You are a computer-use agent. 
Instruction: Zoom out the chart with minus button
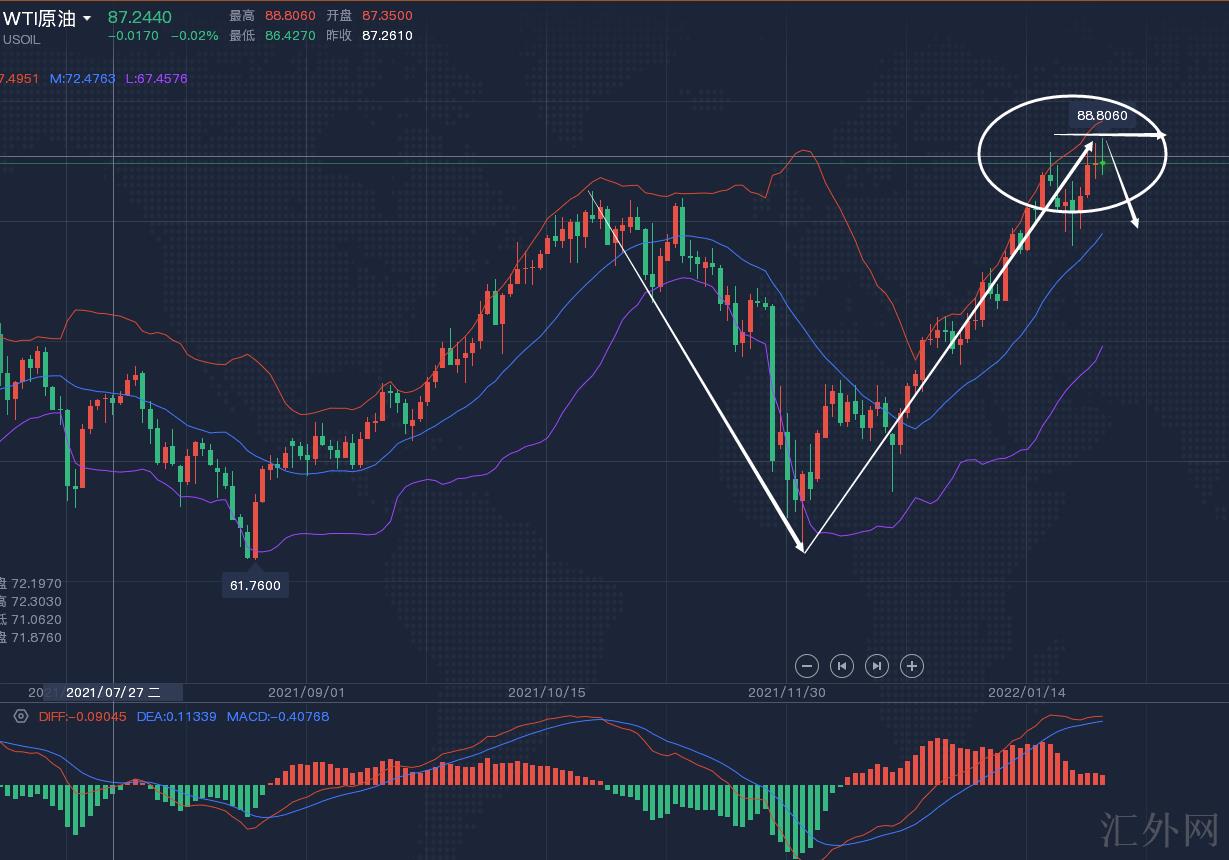point(808,666)
